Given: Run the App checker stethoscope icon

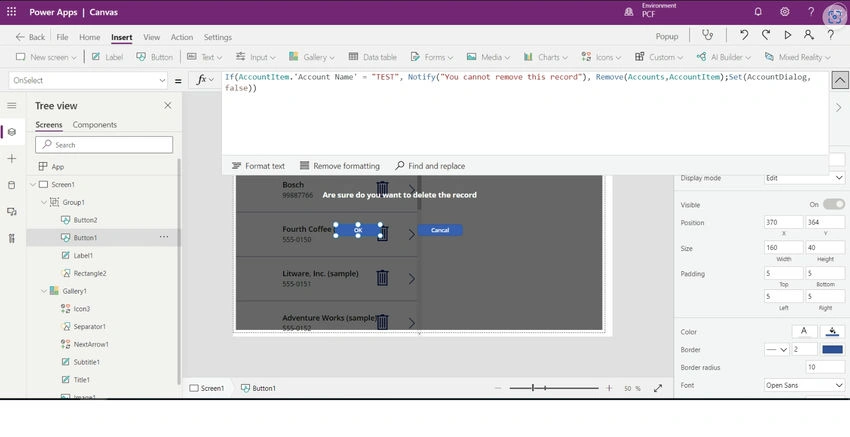Looking at the screenshot, I should tap(707, 35).
